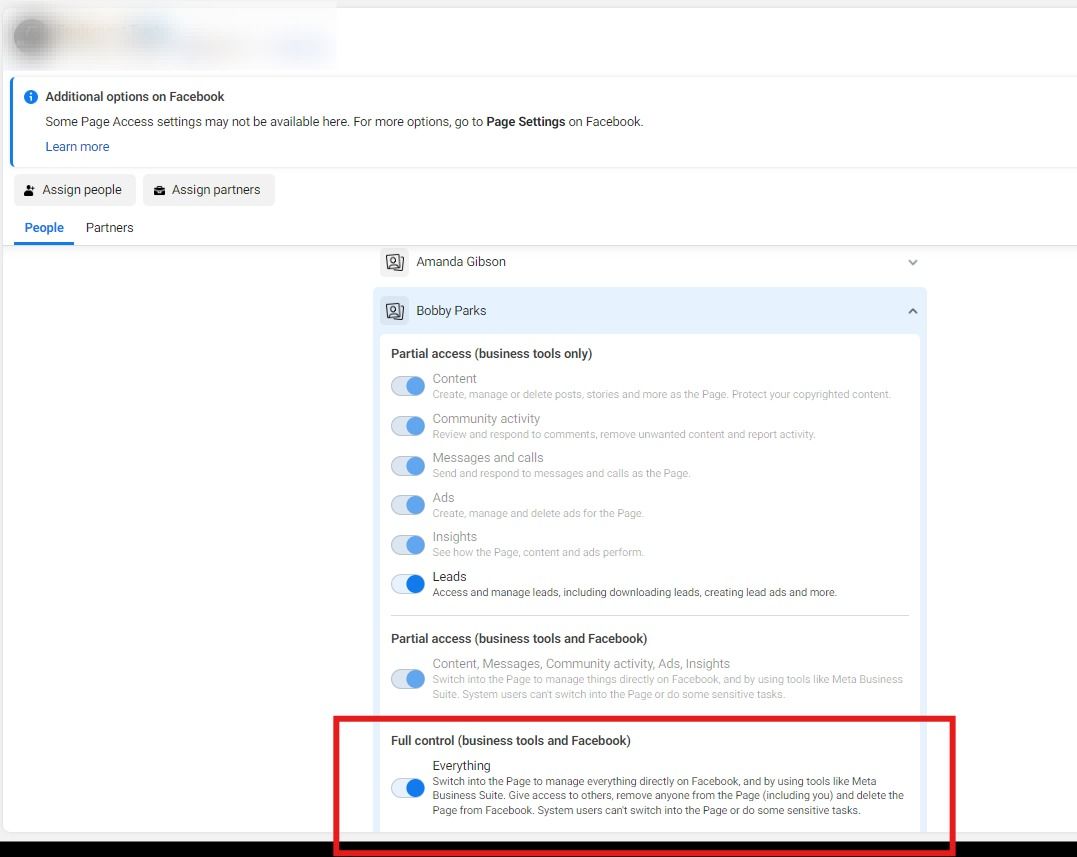Image resolution: width=1077 pixels, height=857 pixels.
Task: Toggle the Content access switch
Action: (408, 386)
